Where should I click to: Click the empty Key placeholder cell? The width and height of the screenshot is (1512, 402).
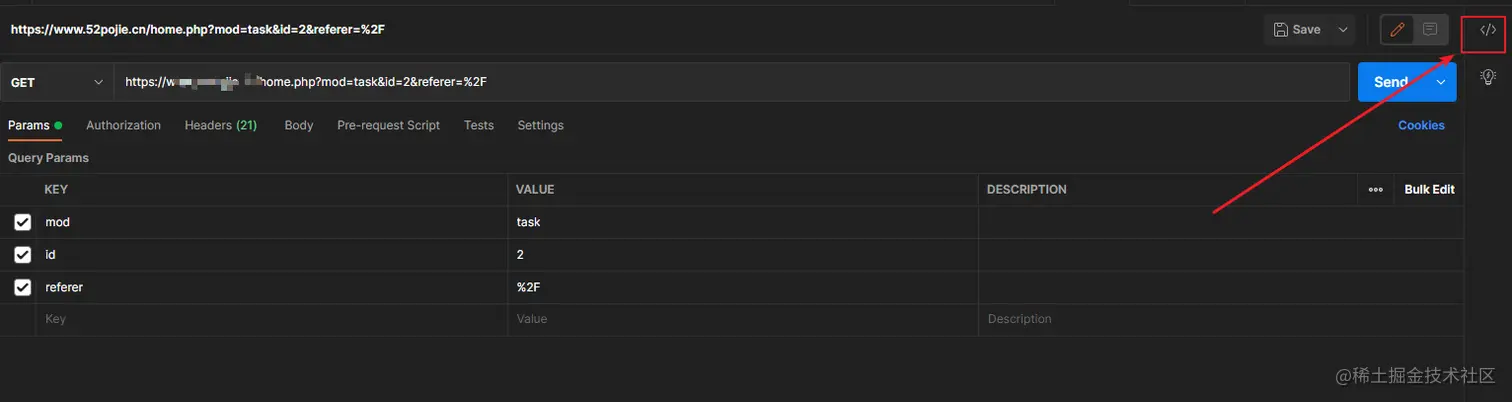tap(271, 319)
